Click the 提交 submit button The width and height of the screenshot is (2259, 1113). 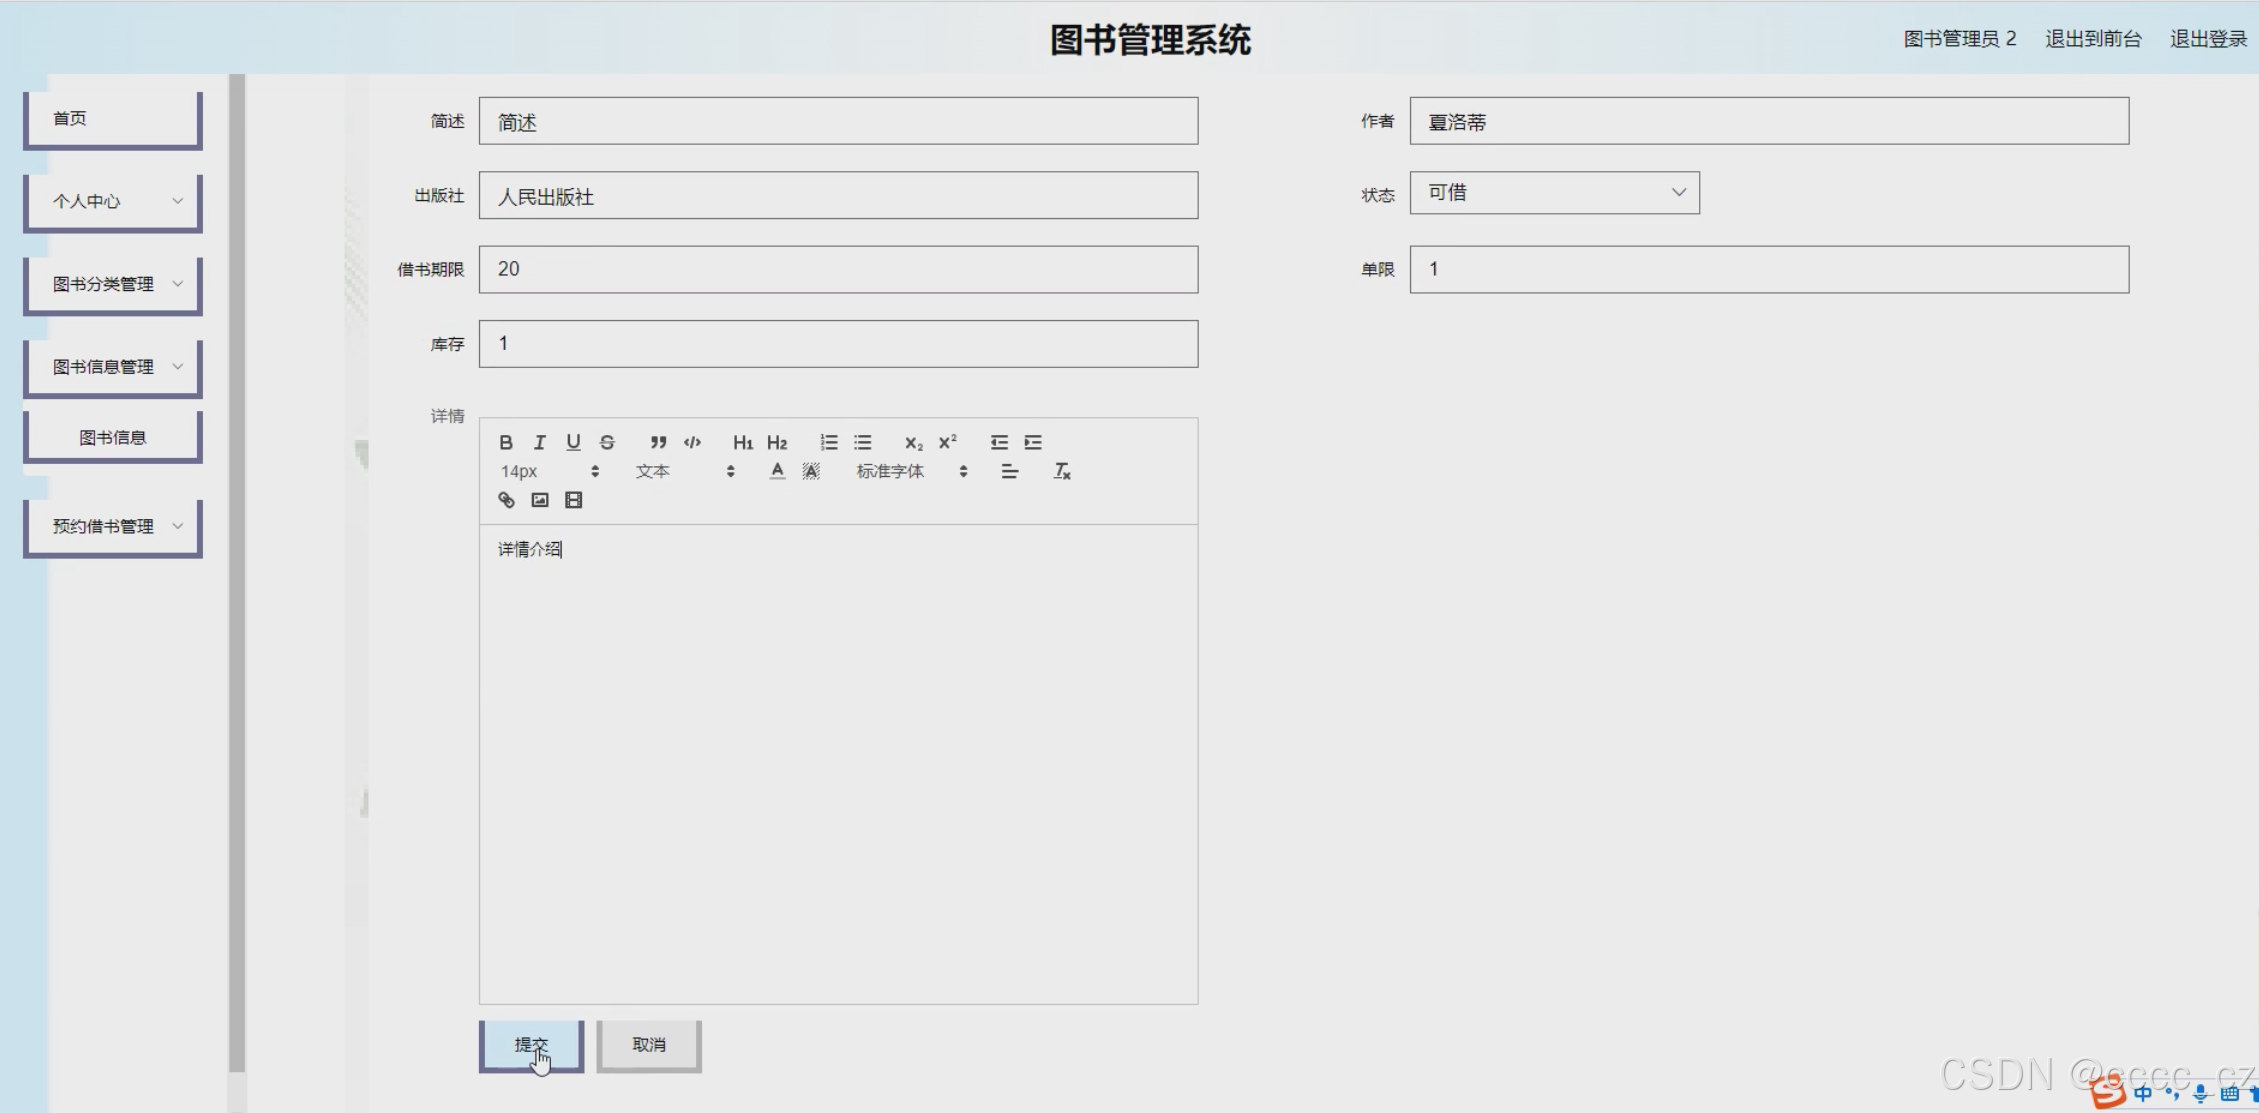[x=531, y=1045]
